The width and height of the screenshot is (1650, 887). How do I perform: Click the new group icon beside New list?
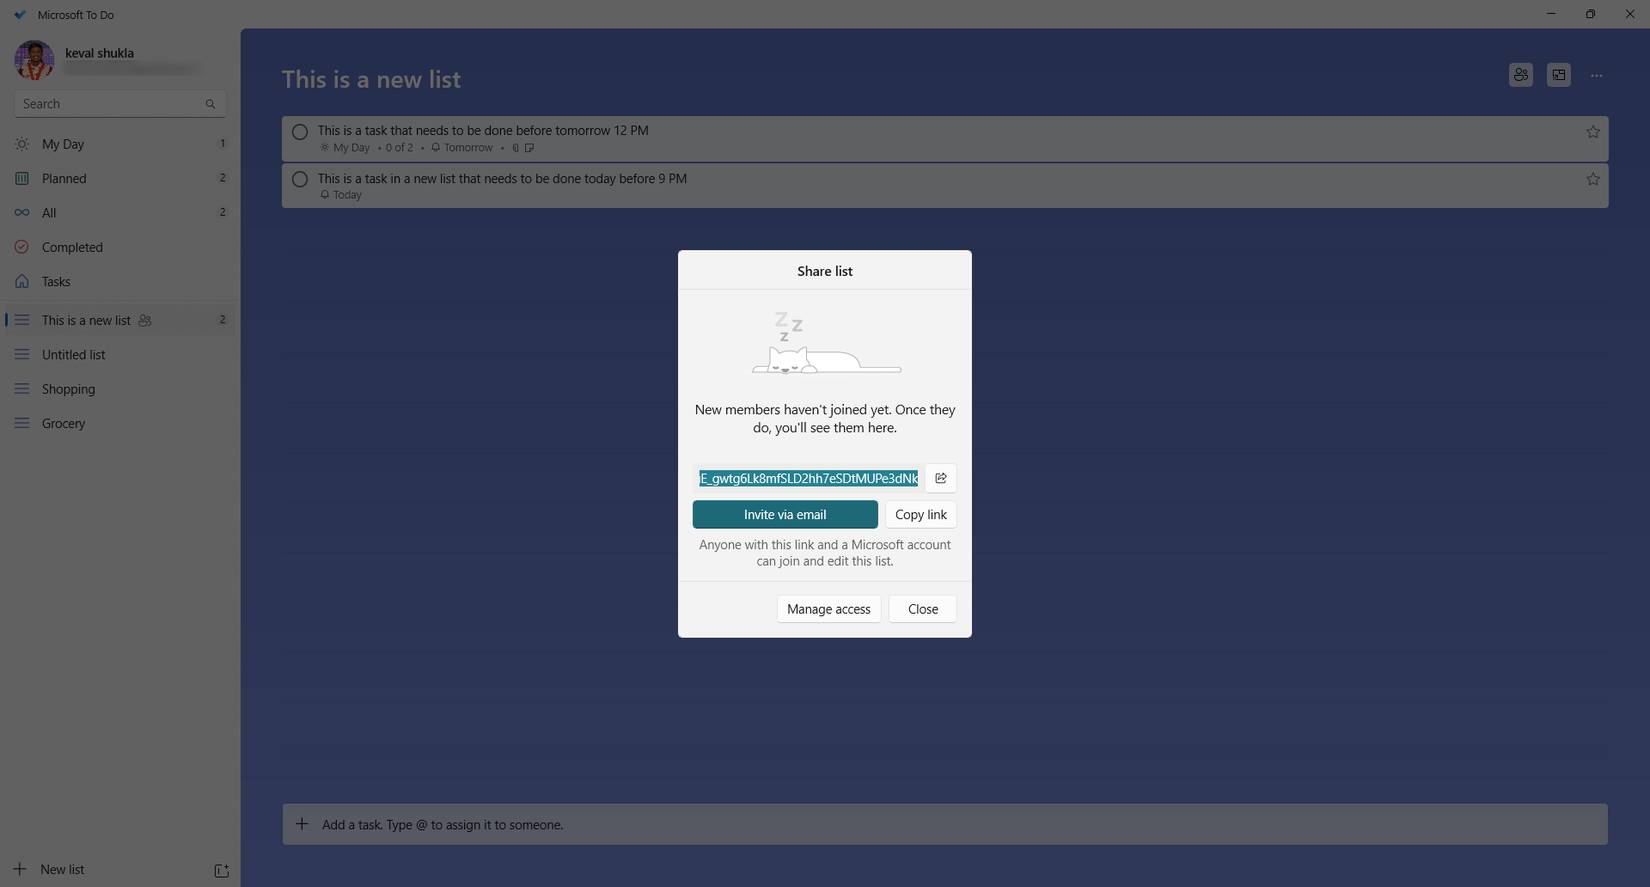tap(222, 870)
